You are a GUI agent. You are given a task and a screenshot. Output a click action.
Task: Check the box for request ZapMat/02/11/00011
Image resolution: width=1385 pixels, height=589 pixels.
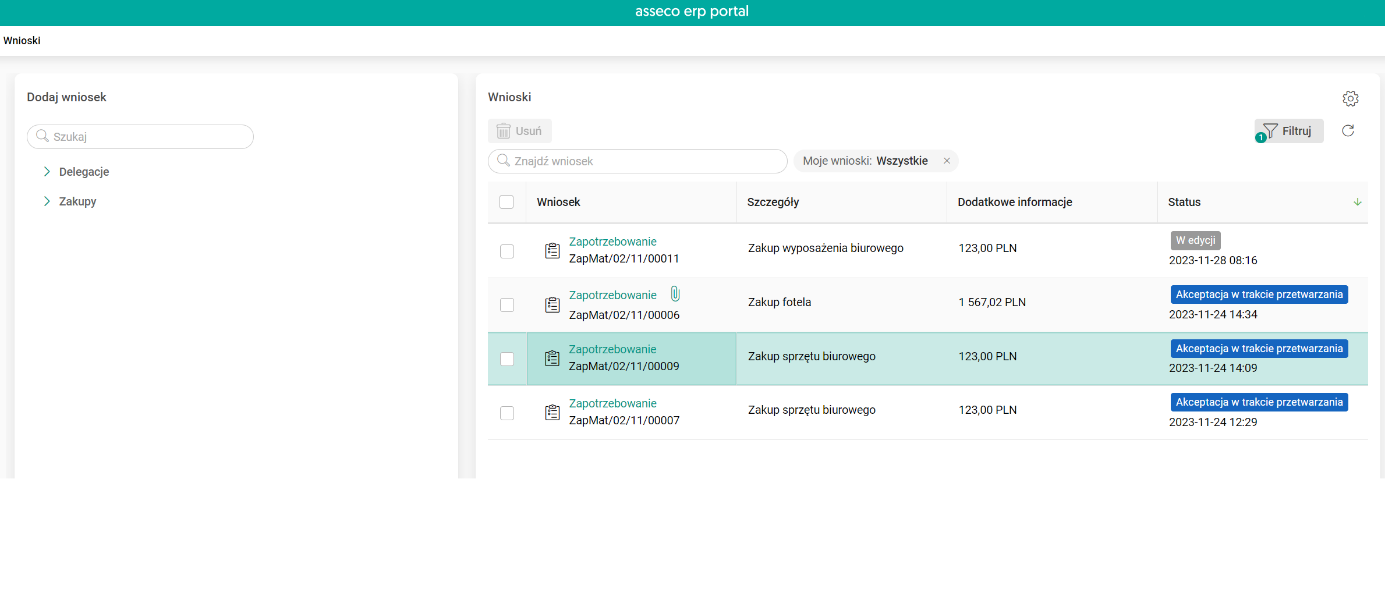pos(507,251)
